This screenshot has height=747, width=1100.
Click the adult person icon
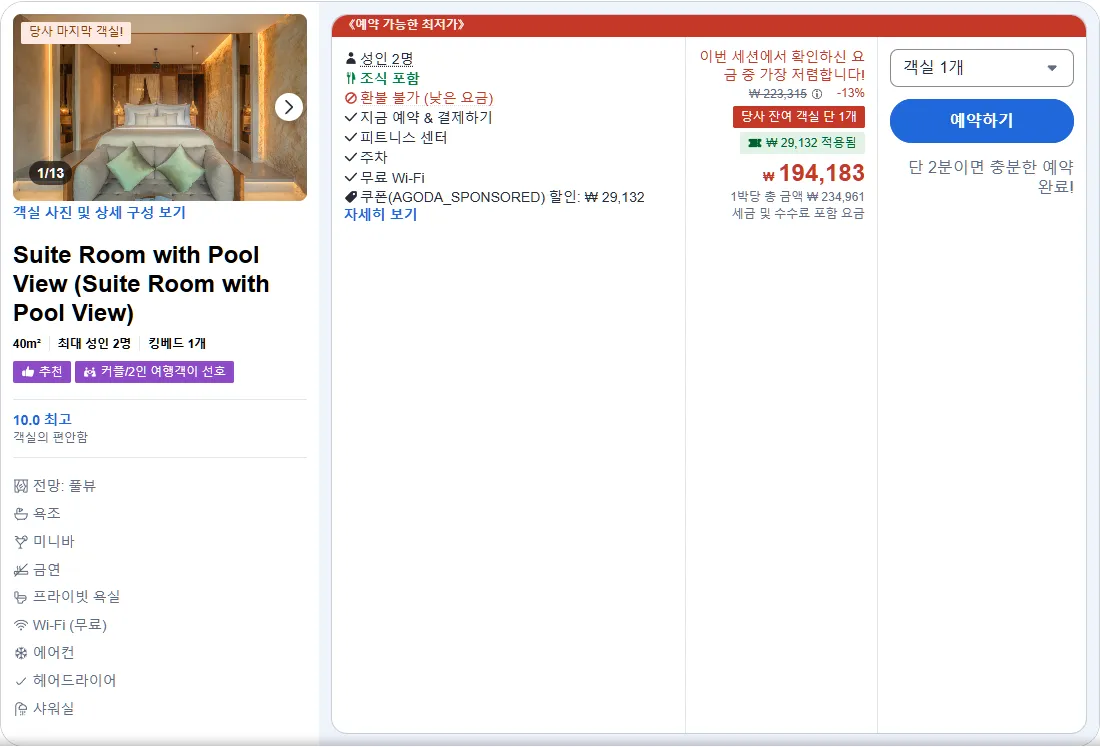click(x=351, y=58)
